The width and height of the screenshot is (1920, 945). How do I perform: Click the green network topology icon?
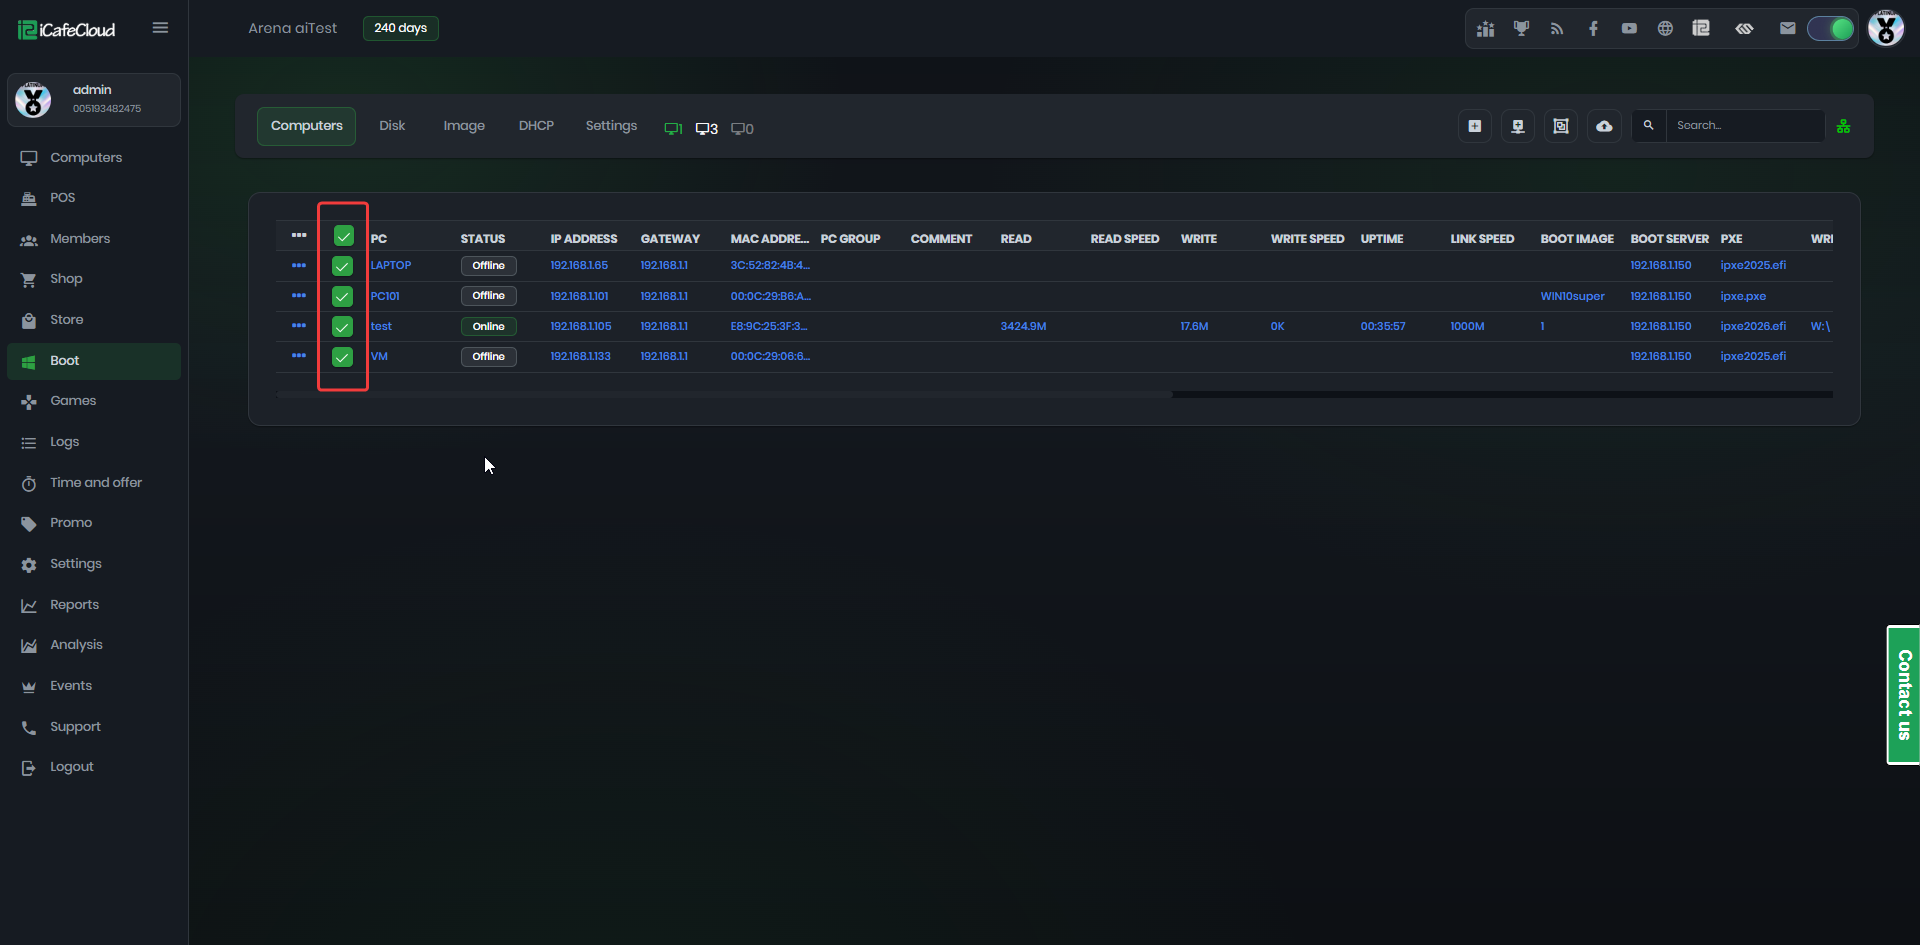[x=1843, y=126]
